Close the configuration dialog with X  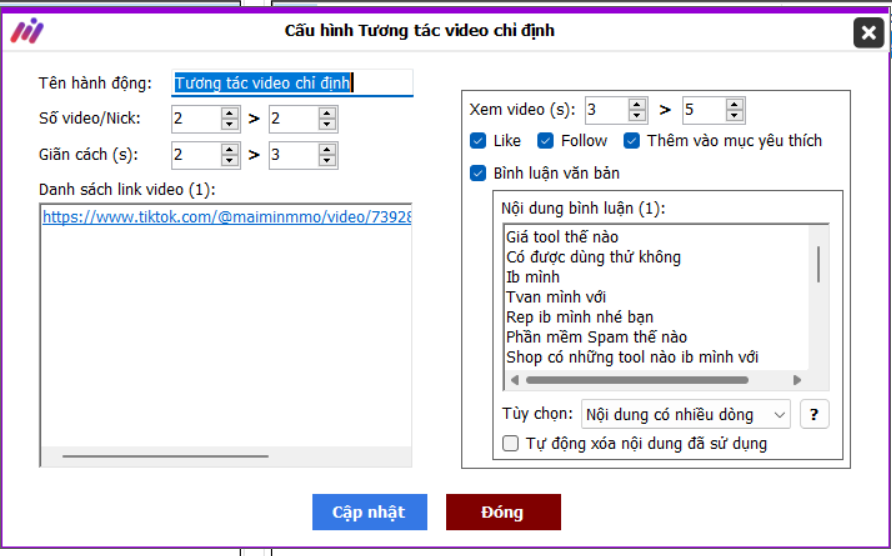tap(868, 34)
